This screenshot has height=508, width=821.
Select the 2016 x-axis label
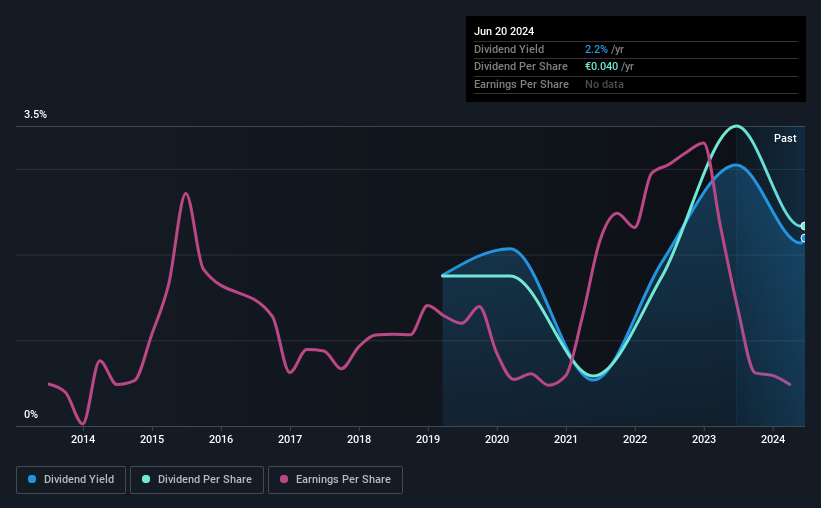221,439
